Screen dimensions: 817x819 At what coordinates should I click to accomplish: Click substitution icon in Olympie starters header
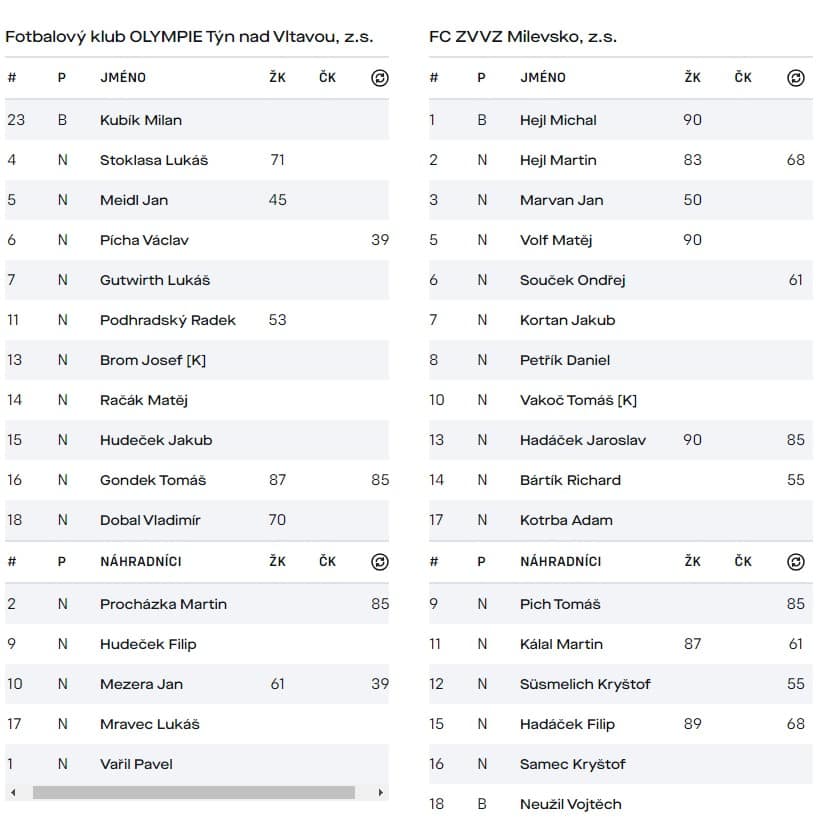click(x=379, y=77)
